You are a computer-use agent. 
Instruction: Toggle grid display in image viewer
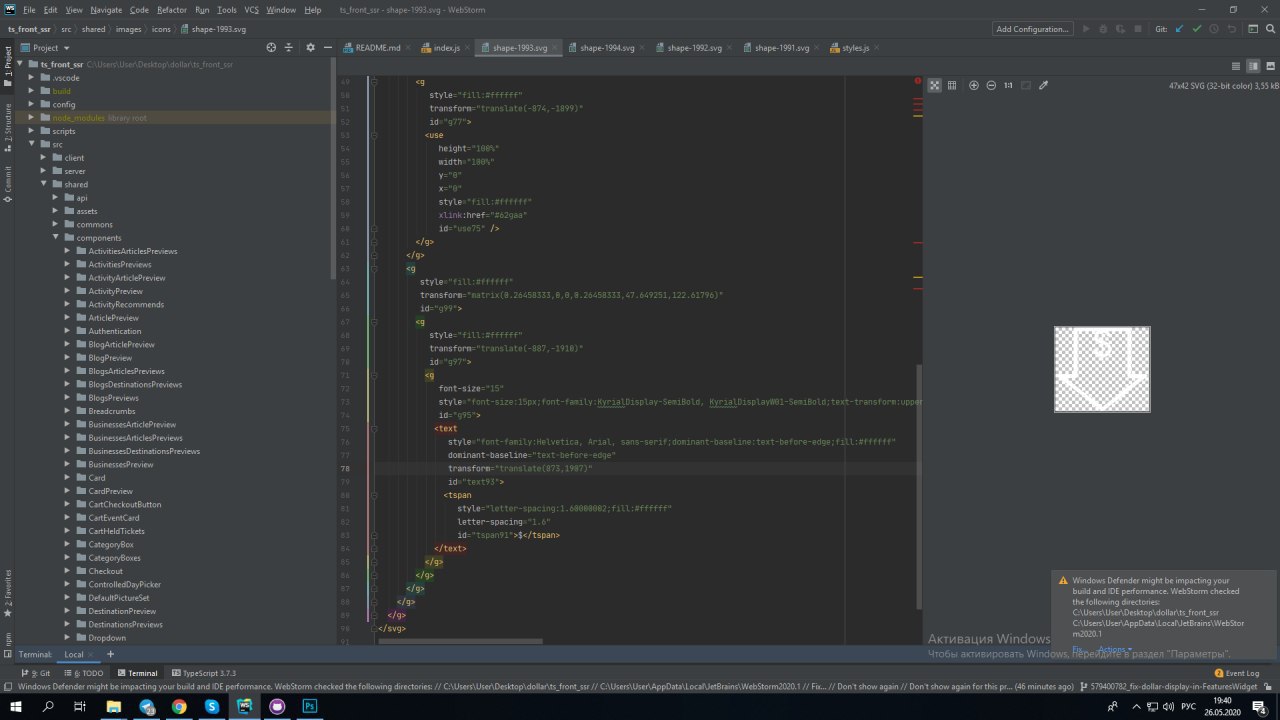[x=952, y=86]
